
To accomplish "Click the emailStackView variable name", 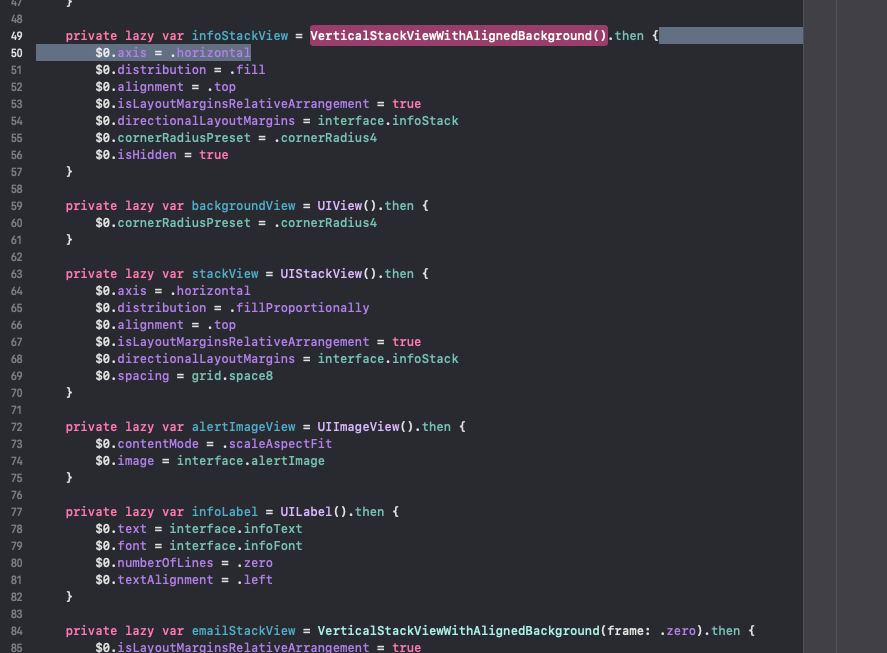I will 243,630.
